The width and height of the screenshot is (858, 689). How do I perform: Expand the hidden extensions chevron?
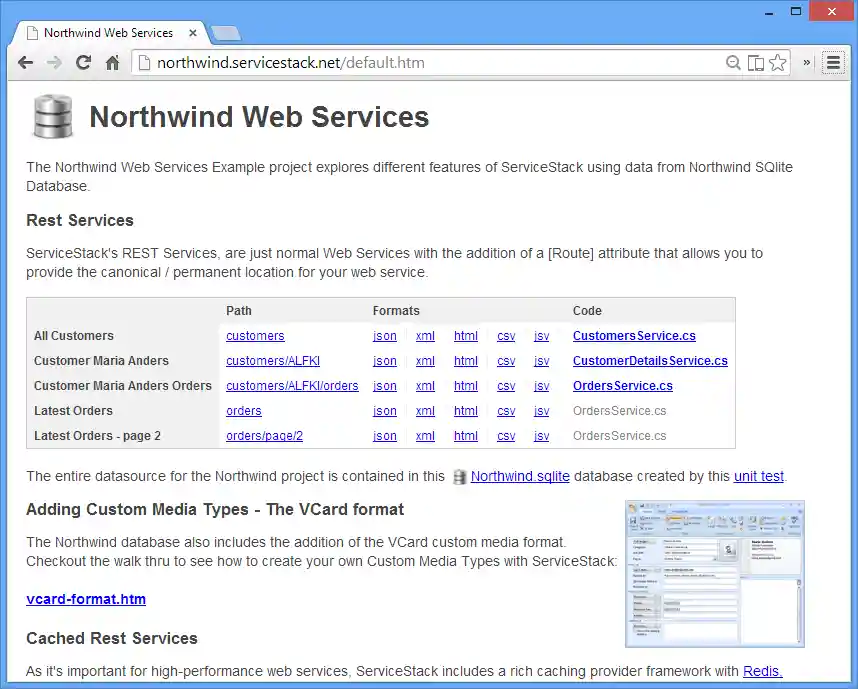807,62
